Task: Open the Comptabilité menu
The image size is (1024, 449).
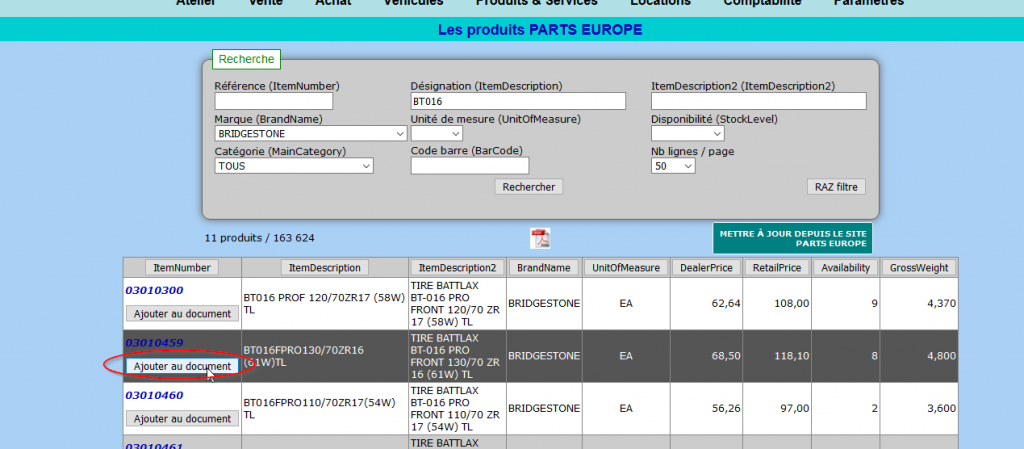Action: pyautogui.click(x=762, y=3)
